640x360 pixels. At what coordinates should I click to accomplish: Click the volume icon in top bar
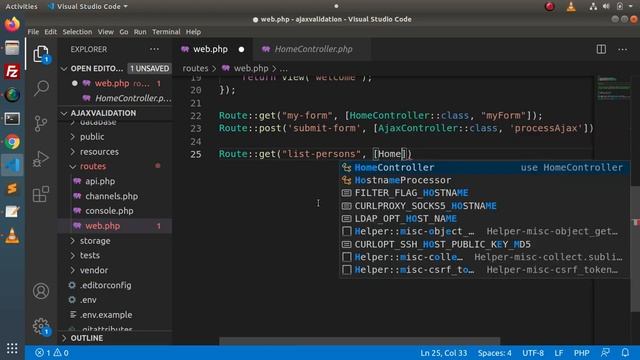[606, 6]
